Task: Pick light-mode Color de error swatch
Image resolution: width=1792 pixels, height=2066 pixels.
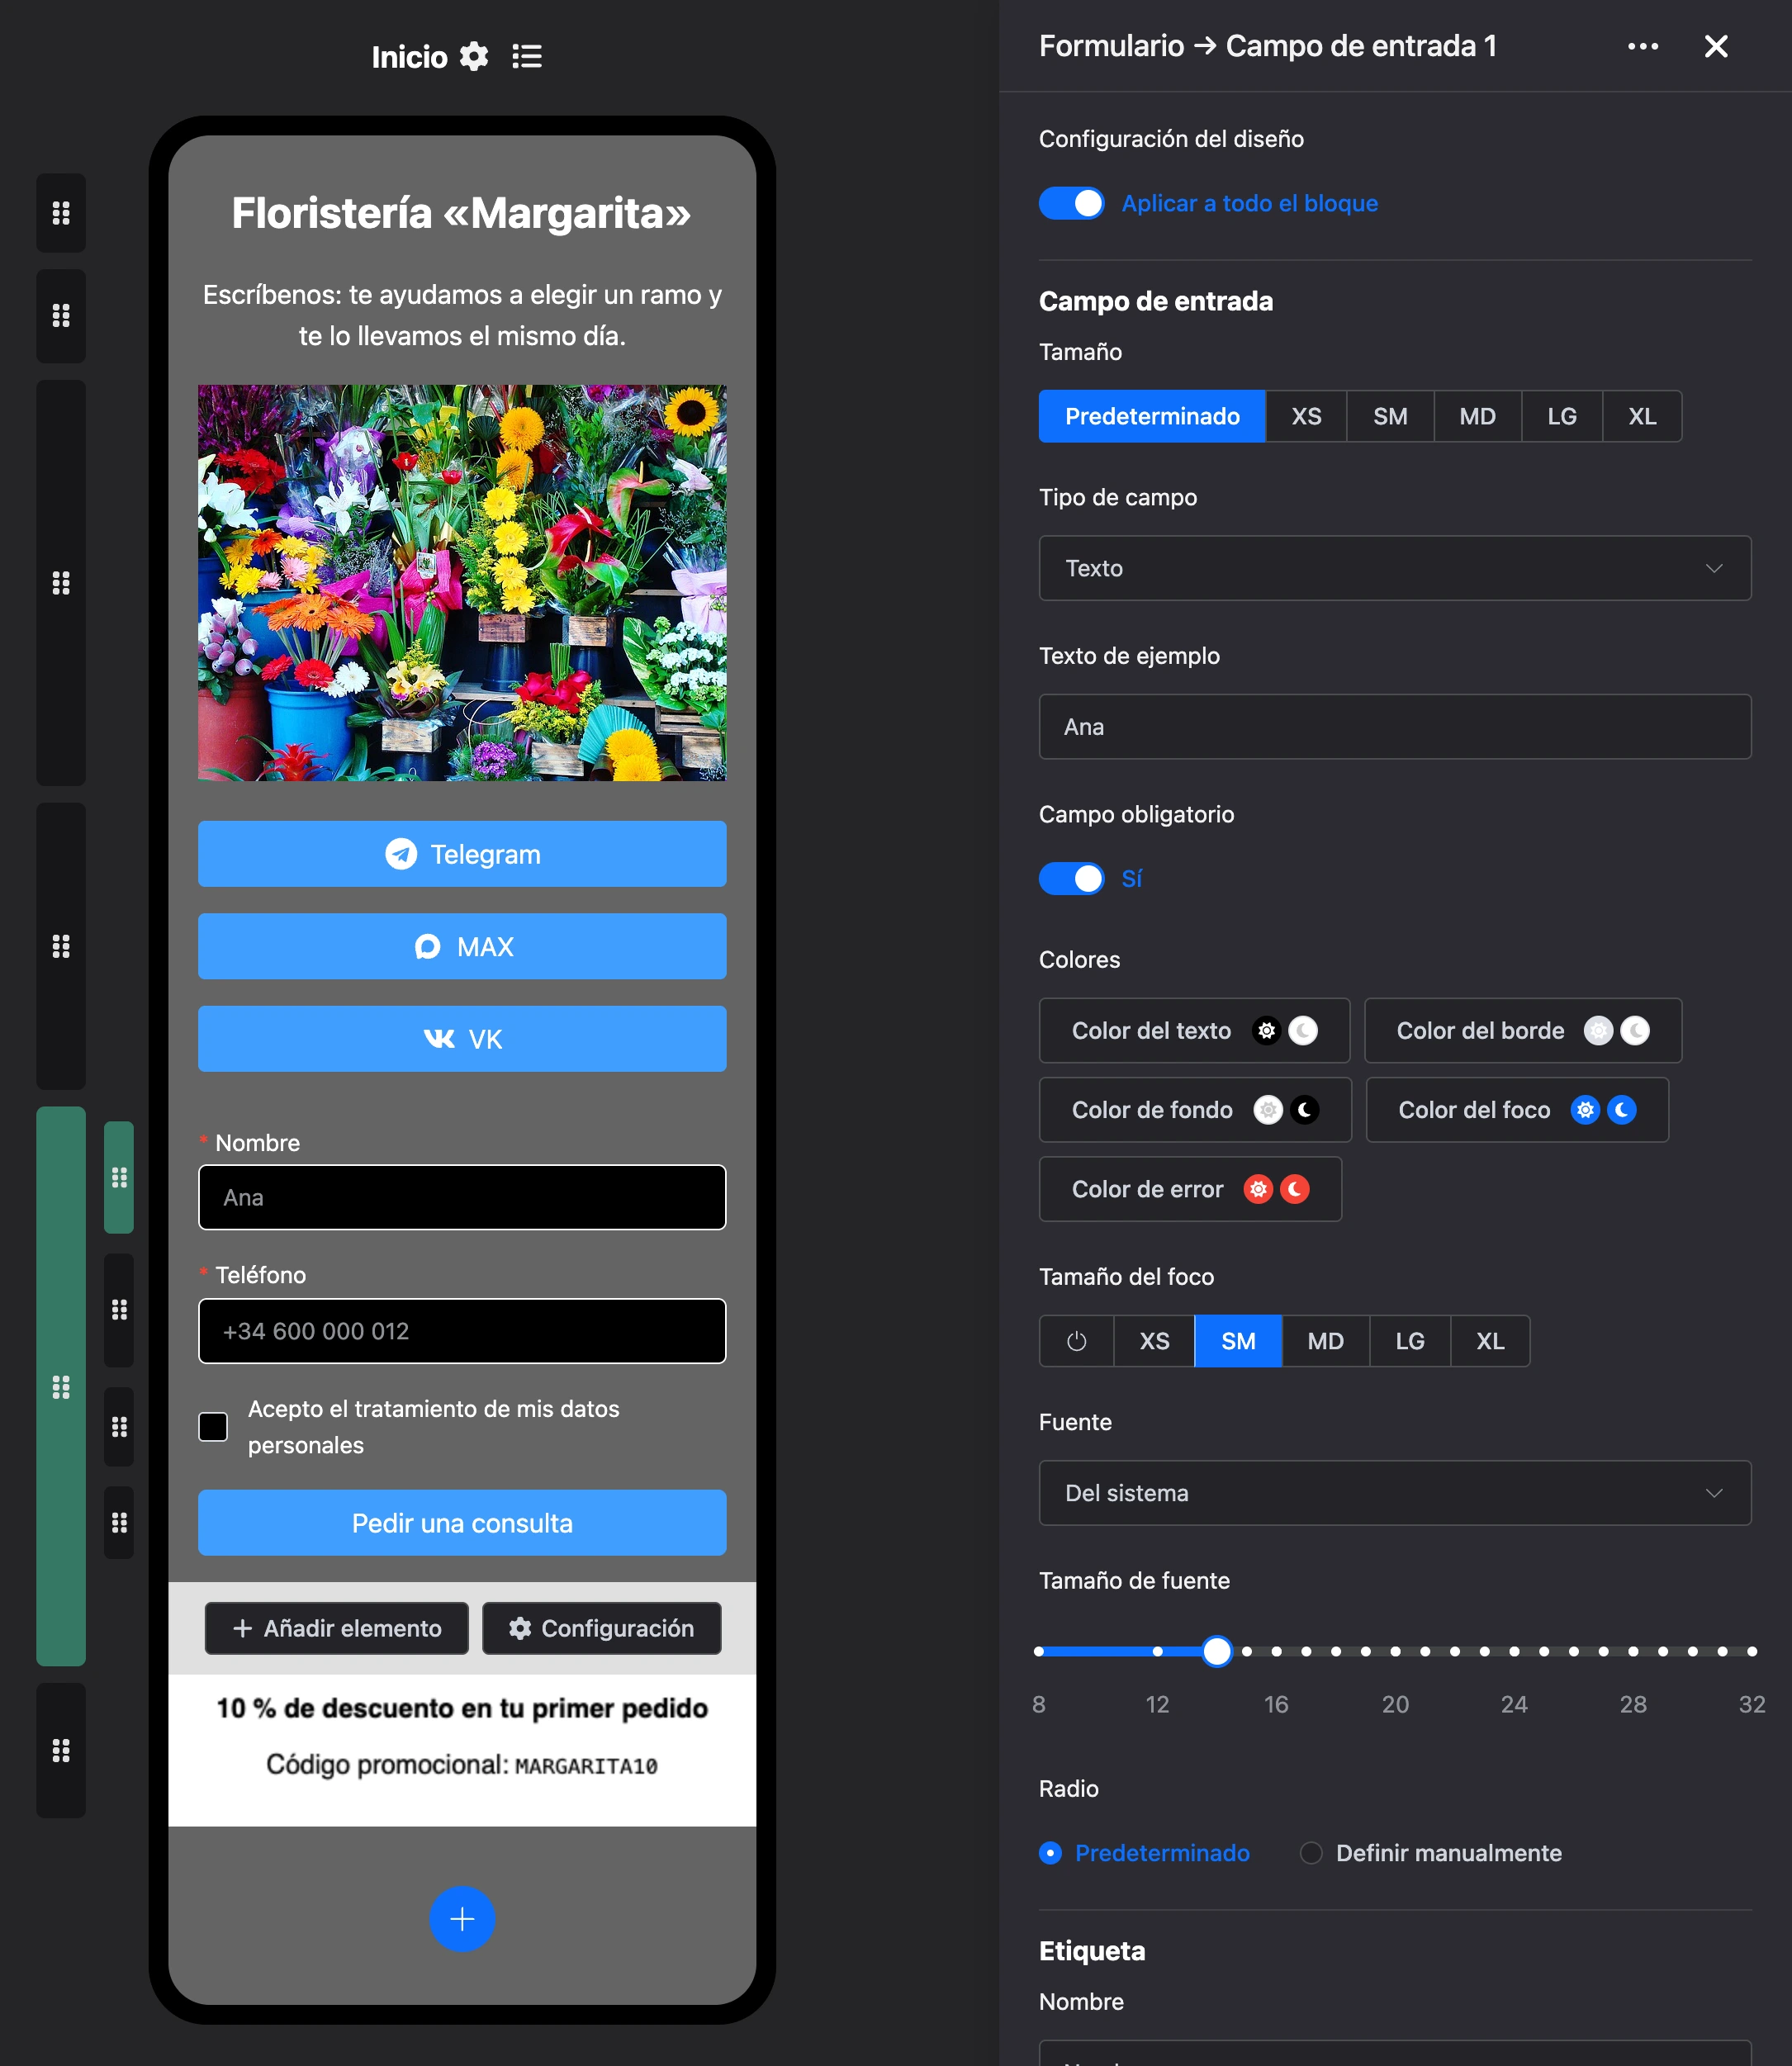Action: 1258,1189
